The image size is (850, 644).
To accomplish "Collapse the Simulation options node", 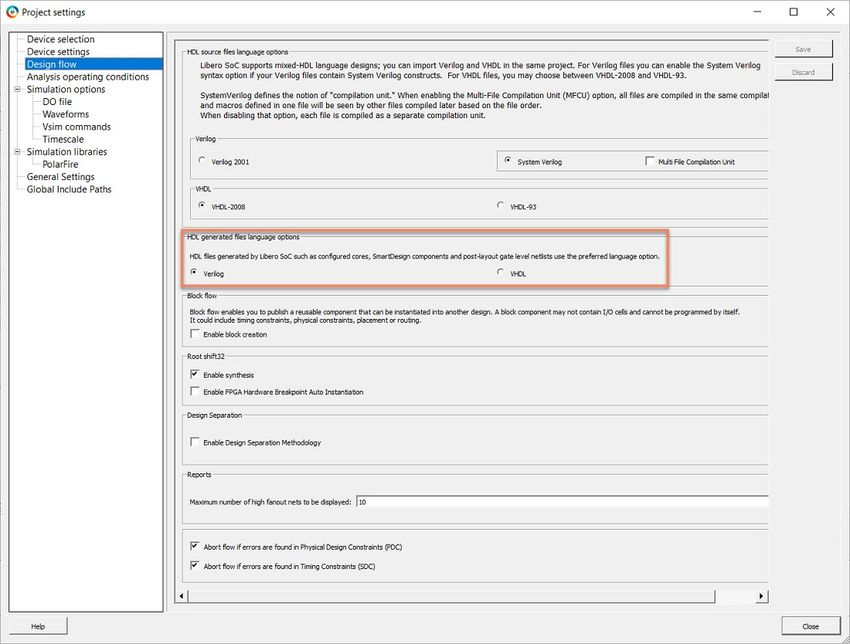I will tap(17, 89).
